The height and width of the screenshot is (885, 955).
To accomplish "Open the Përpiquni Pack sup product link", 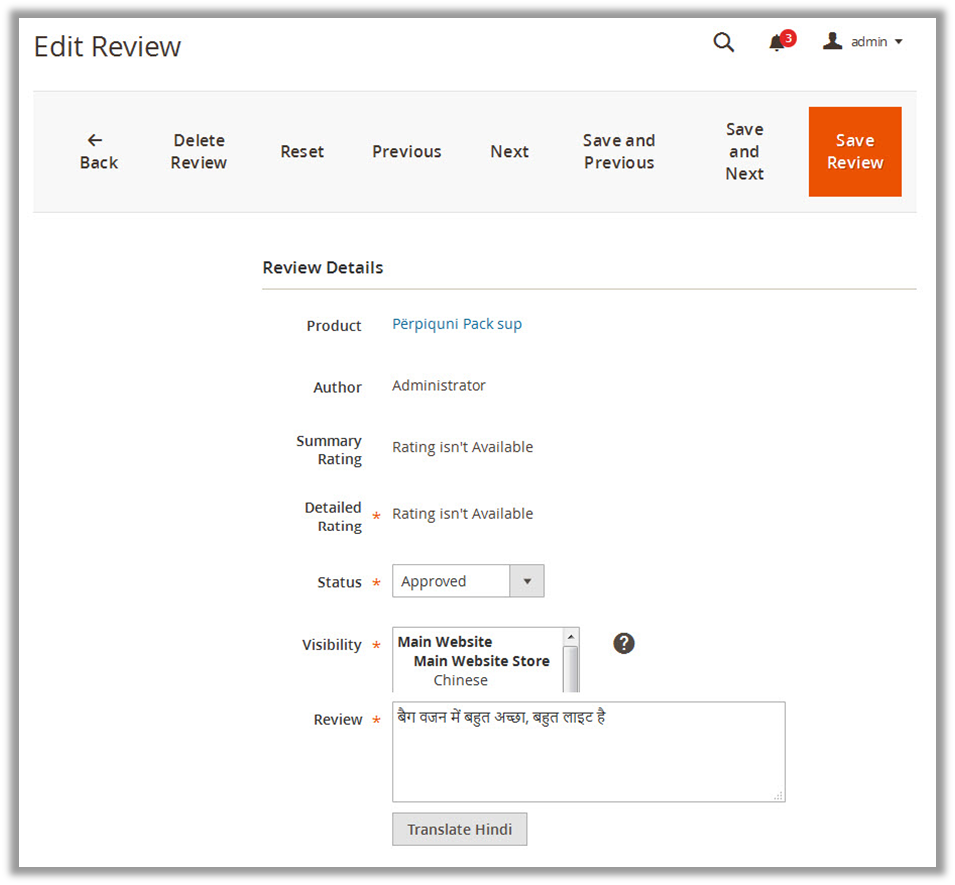I will 457,324.
